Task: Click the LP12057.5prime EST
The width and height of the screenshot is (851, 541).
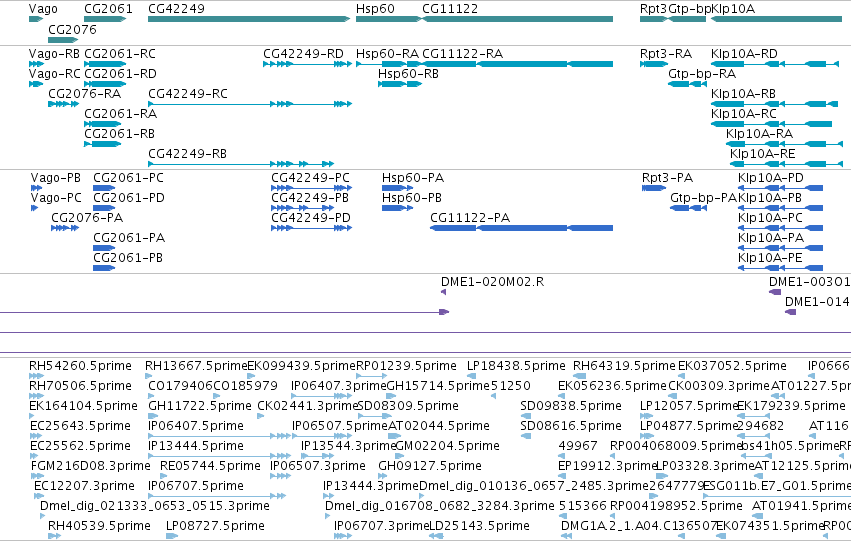Action: [644, 416]
